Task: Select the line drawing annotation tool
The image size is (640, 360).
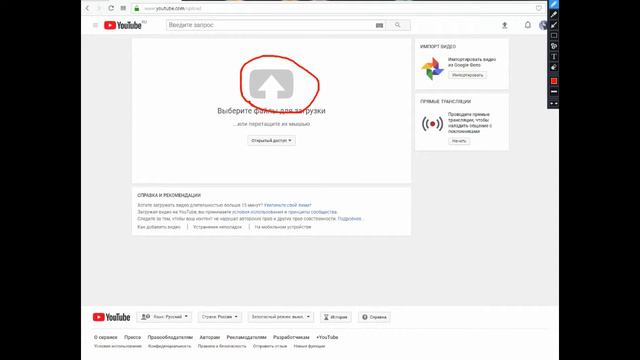Action: tap(554, 15)
